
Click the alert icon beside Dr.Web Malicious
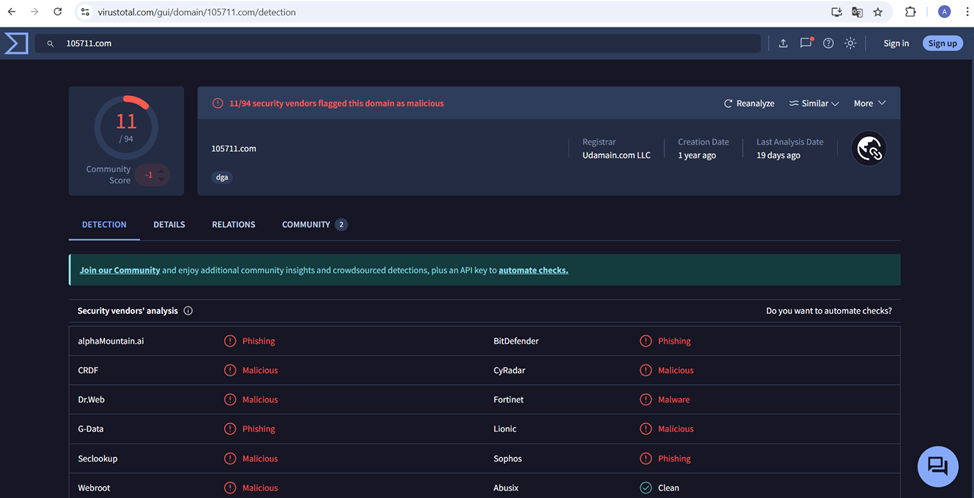(230, 399)
